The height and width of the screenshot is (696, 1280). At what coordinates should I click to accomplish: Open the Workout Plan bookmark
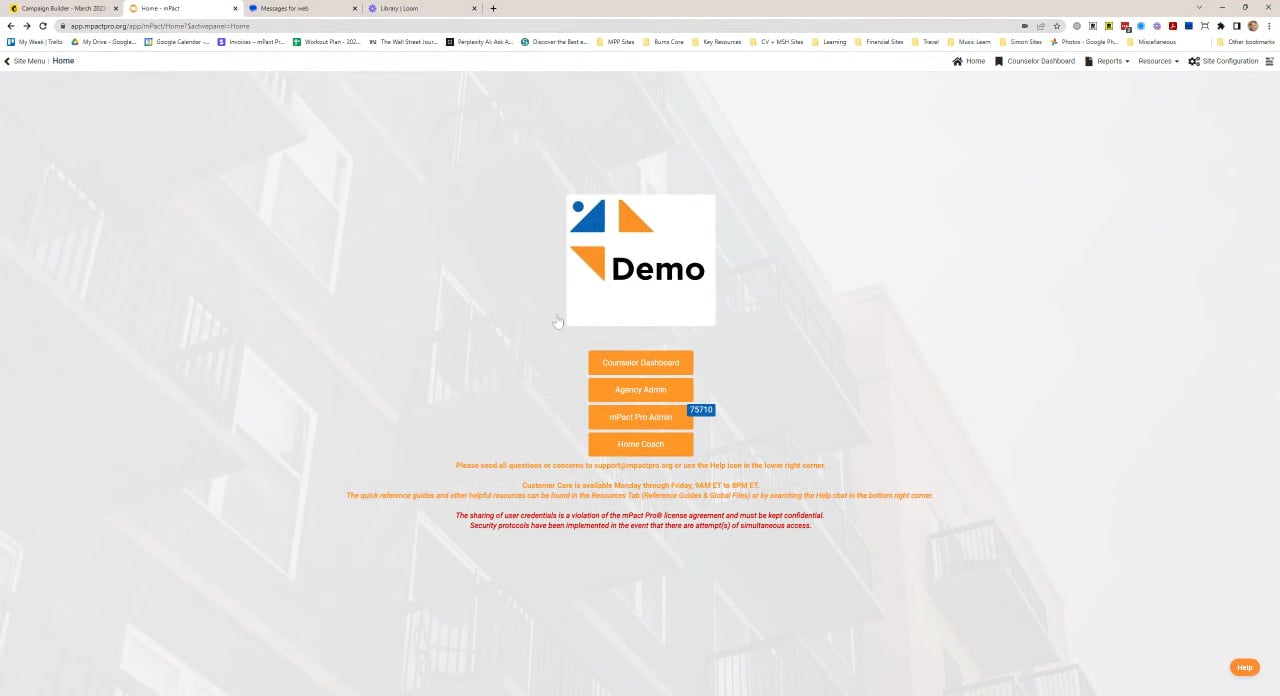[x=327, y=42]
